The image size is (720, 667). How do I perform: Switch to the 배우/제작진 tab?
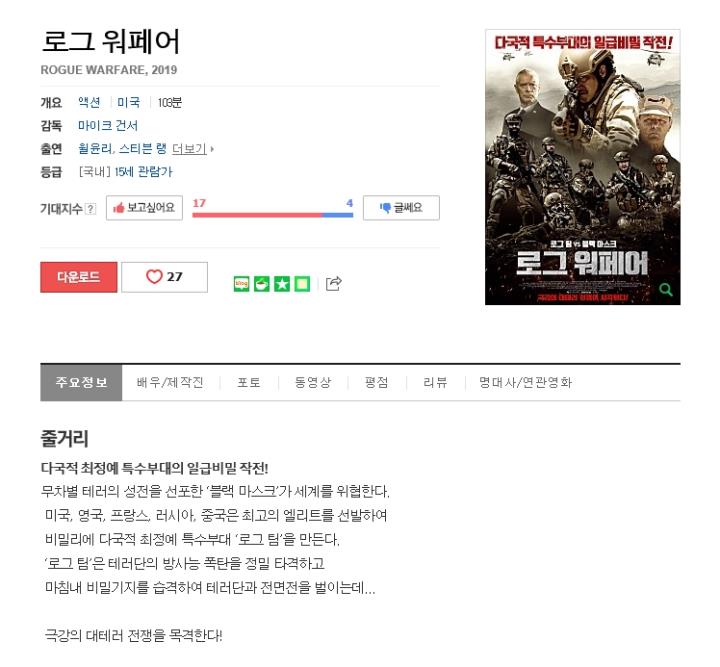coord(170,382)
